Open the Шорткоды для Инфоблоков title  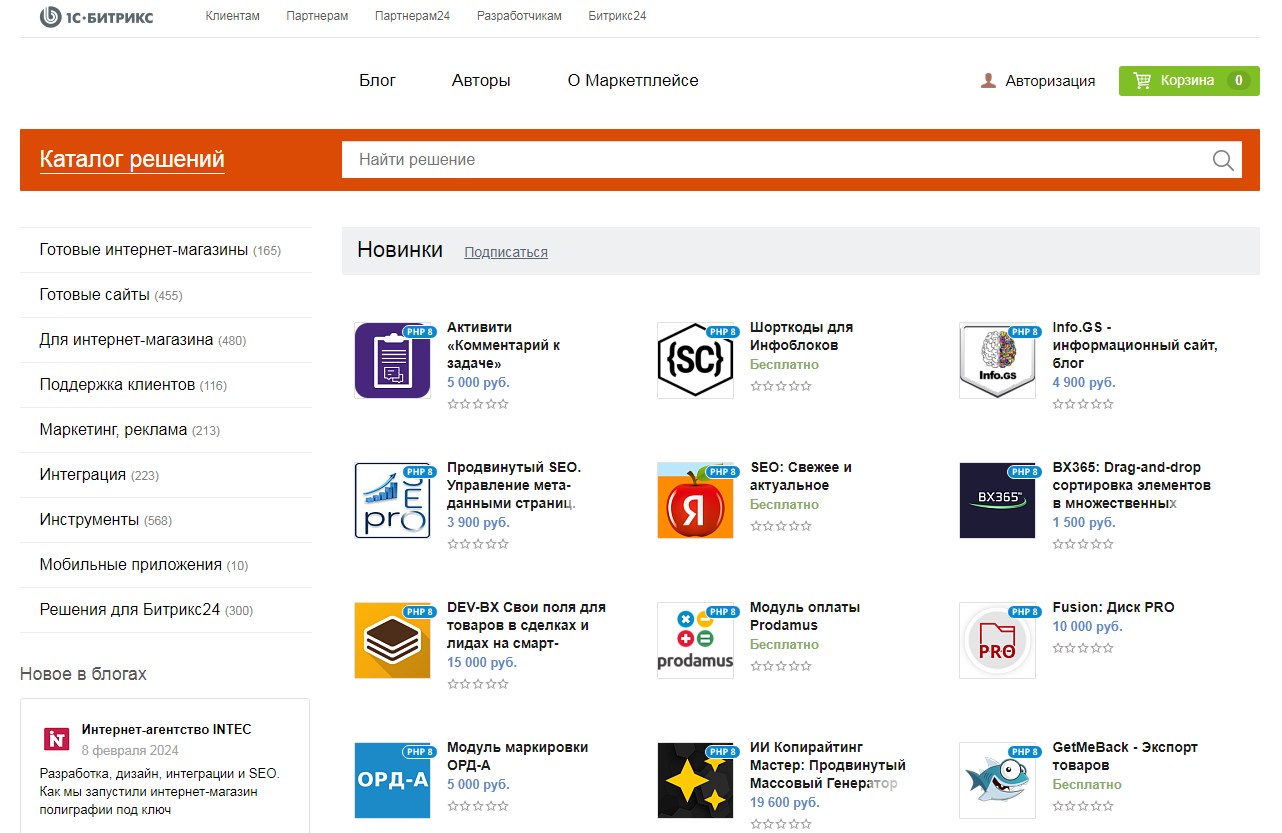[801, 336]
